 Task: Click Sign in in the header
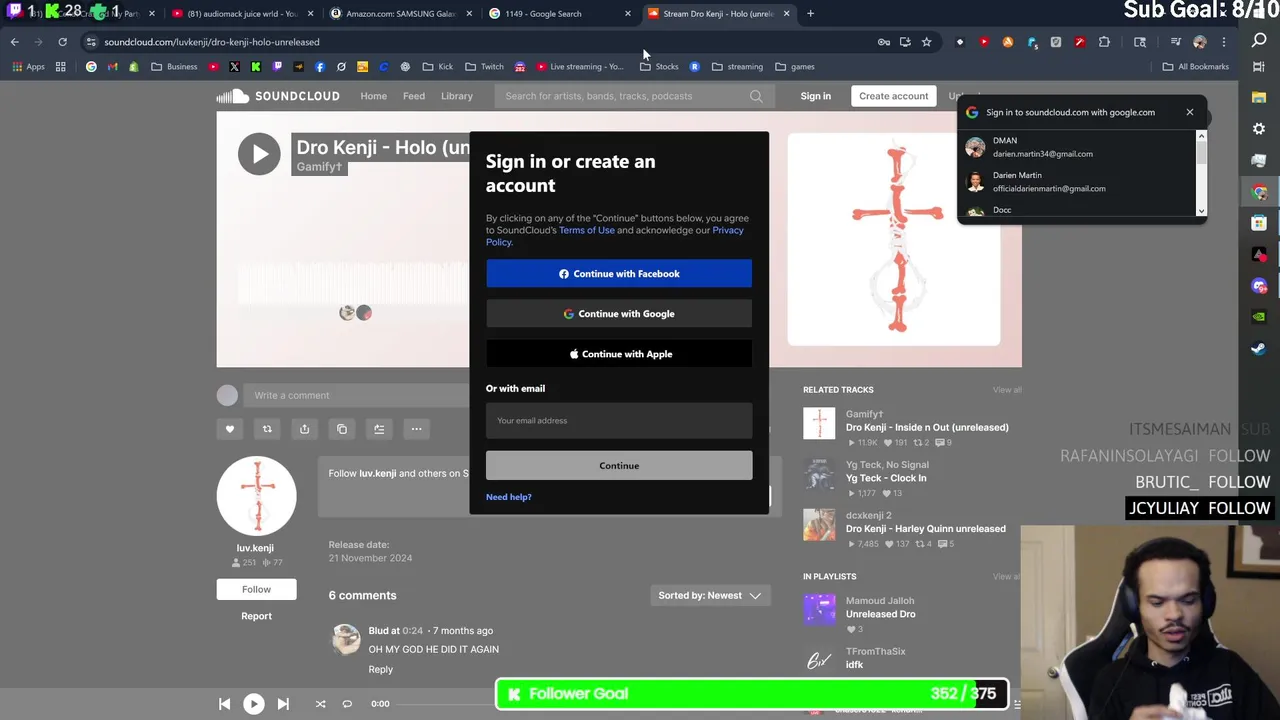coord(815,96)
